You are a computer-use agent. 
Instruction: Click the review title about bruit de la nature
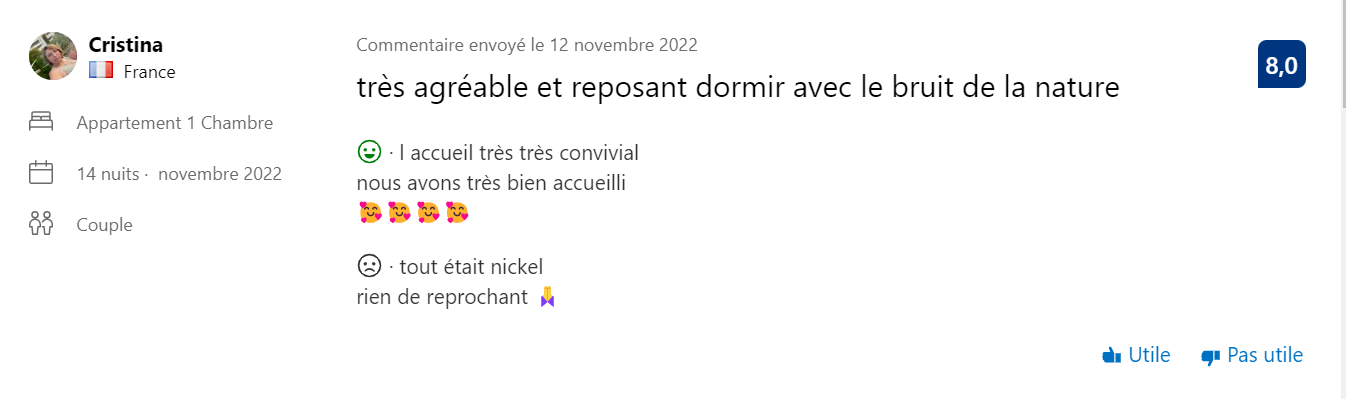(738, 88)
